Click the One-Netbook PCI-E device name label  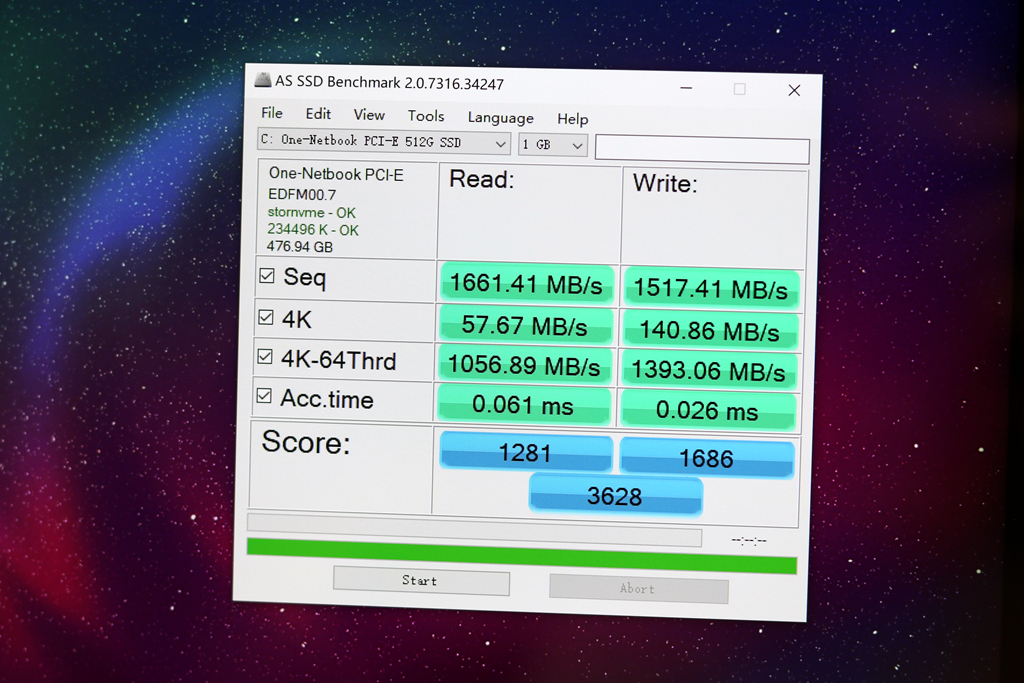[x=336, y=174]
